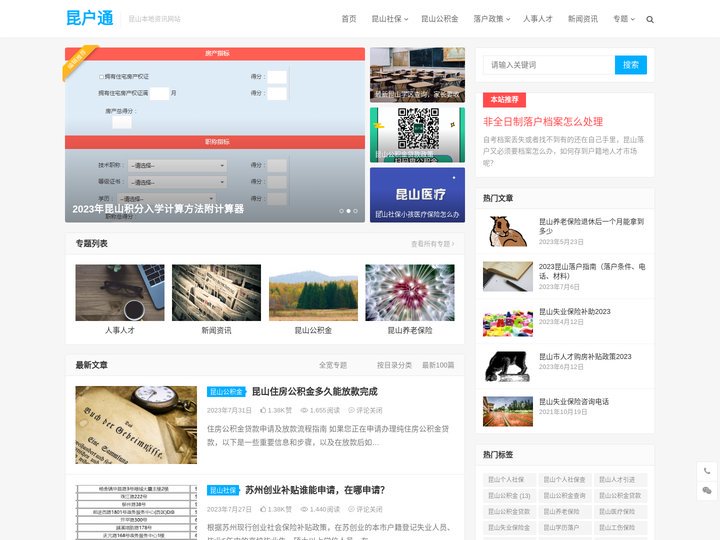This screenshot has width=720, height=540.
Task: Open the 人事人才 topic thumbnail with laptop
Action: (120, 292)
